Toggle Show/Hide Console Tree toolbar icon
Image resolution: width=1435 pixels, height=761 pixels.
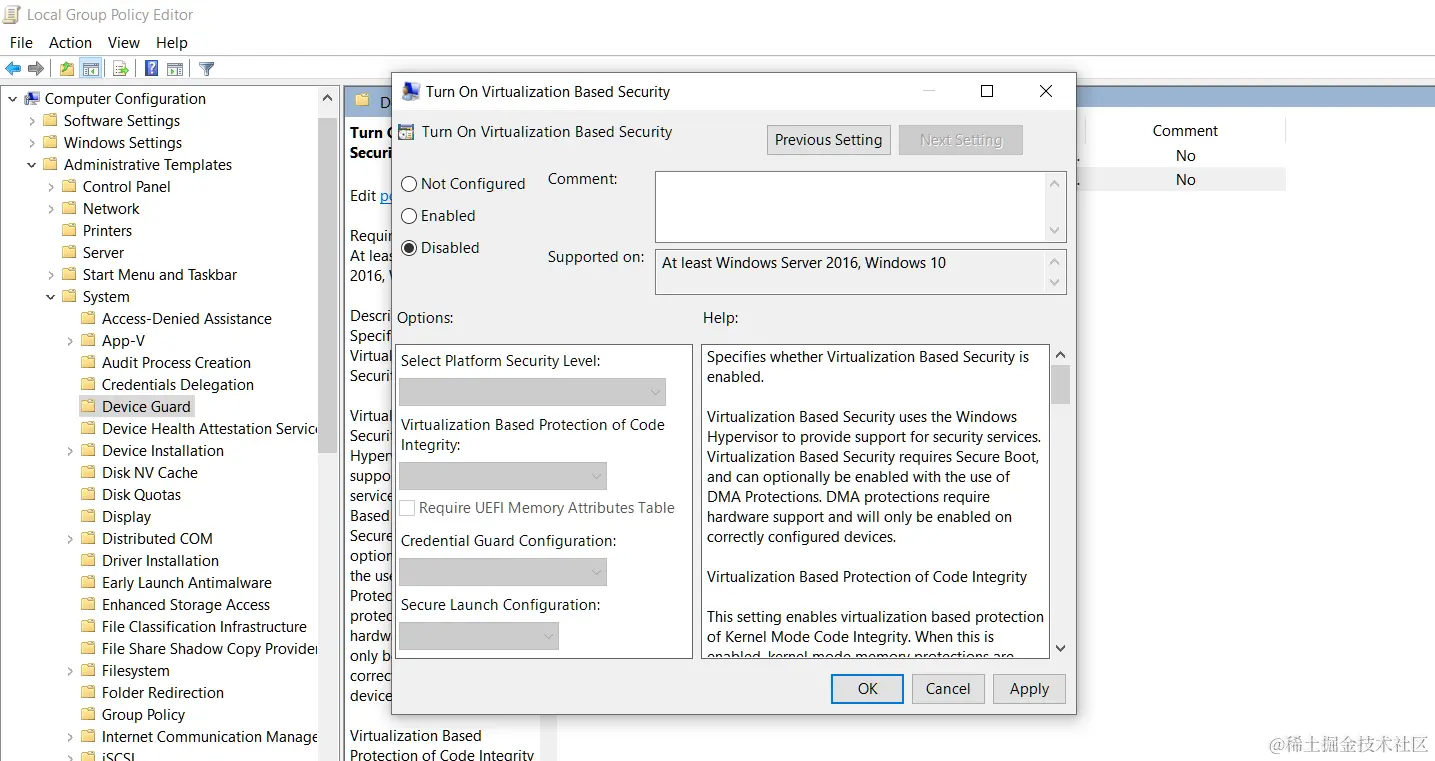coord(91,69)
